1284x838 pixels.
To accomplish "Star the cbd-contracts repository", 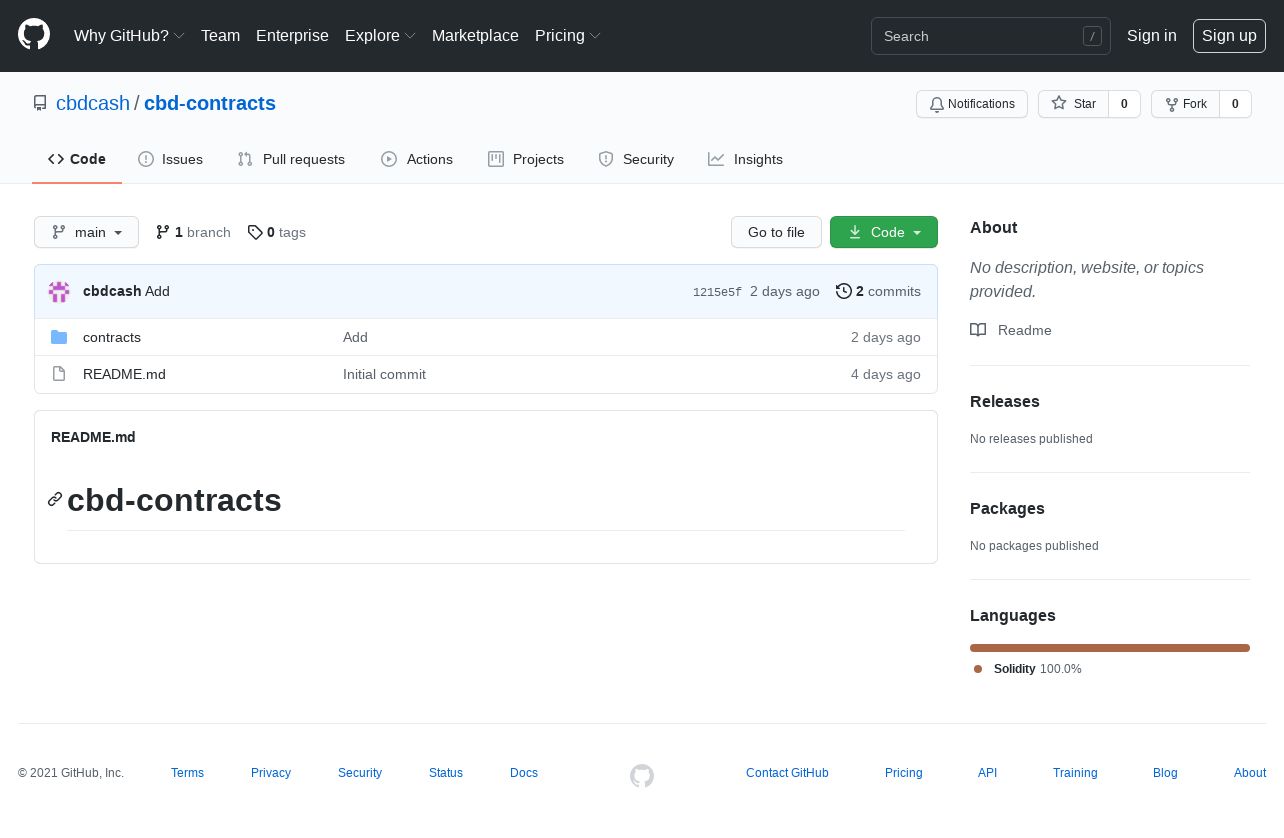I will tap(1073, 104).
